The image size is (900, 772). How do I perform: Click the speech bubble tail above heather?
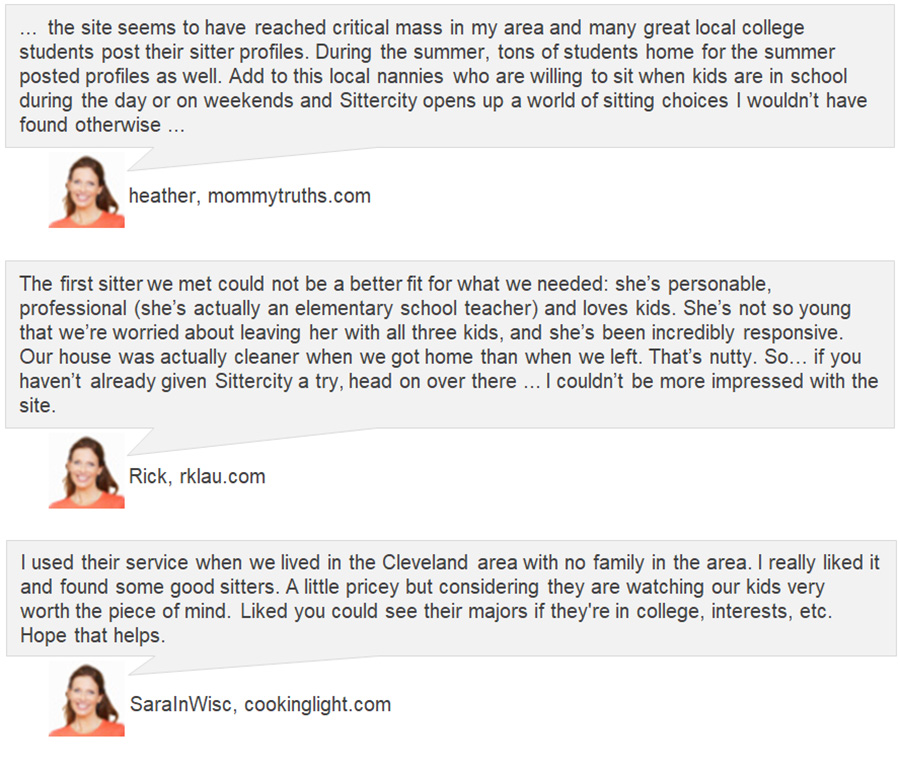pyautogui.click(x=143, y=159)
